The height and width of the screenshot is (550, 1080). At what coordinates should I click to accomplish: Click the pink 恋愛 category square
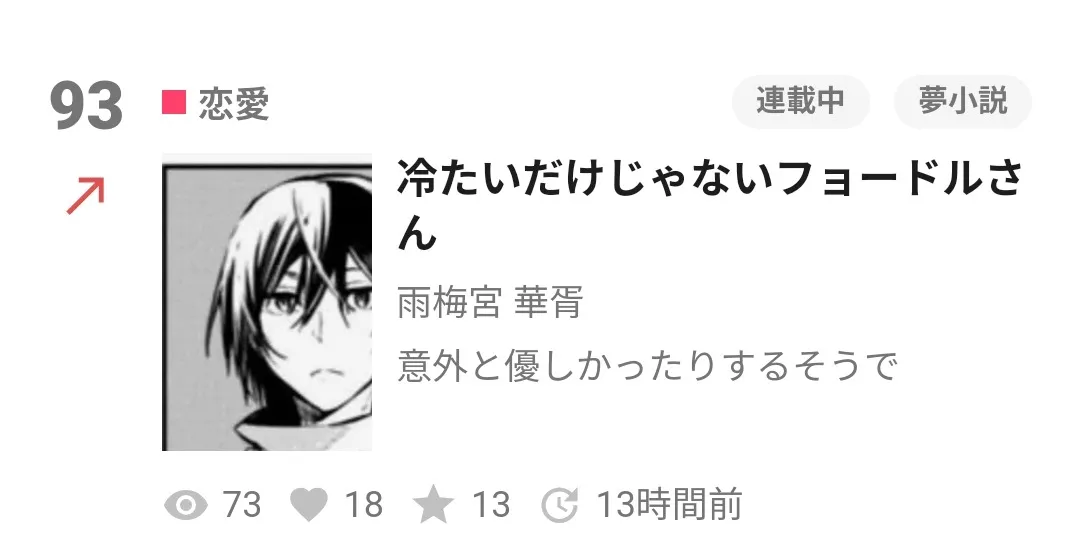(x=174, y=102)
